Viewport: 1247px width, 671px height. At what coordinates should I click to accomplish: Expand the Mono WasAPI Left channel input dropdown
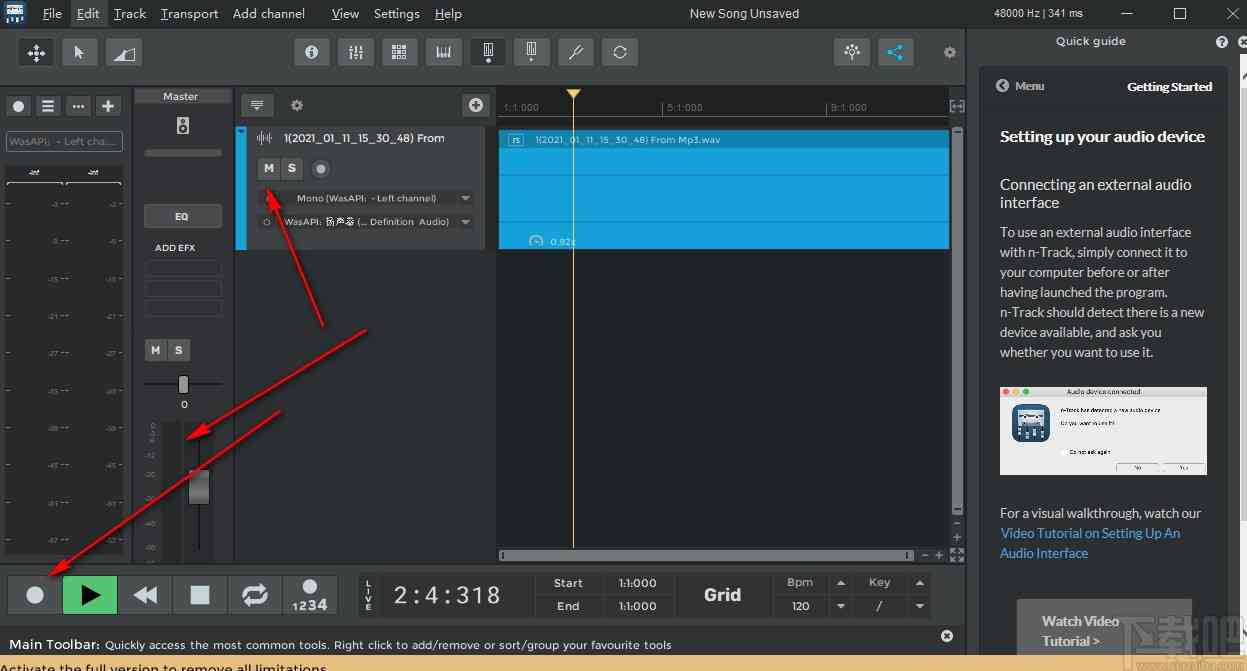pyautogui.click(x=466, y=198)
